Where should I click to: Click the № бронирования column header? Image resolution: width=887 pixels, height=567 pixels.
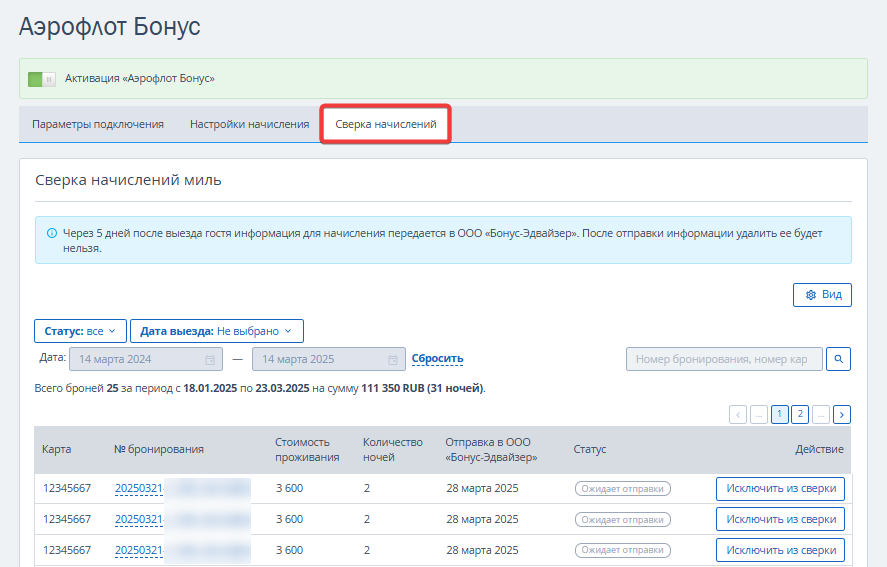pos(159,449)
